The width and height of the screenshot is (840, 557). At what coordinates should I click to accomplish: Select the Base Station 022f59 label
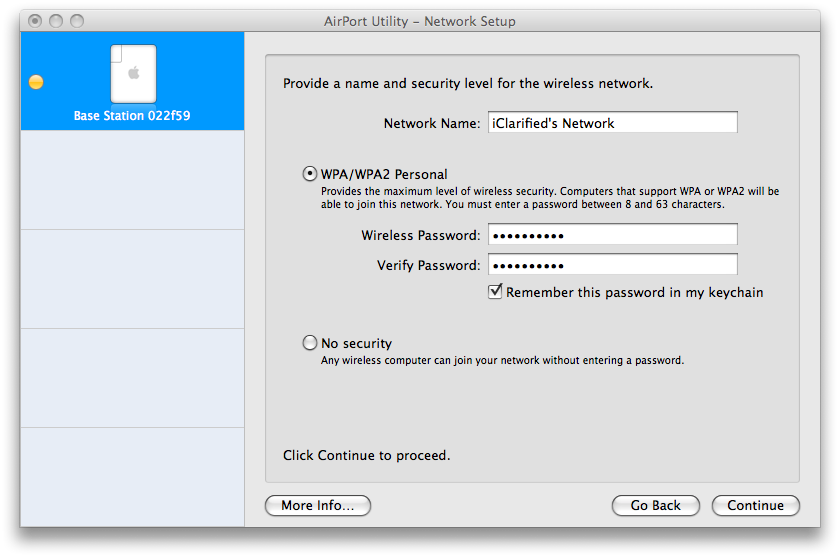point(132,116)
